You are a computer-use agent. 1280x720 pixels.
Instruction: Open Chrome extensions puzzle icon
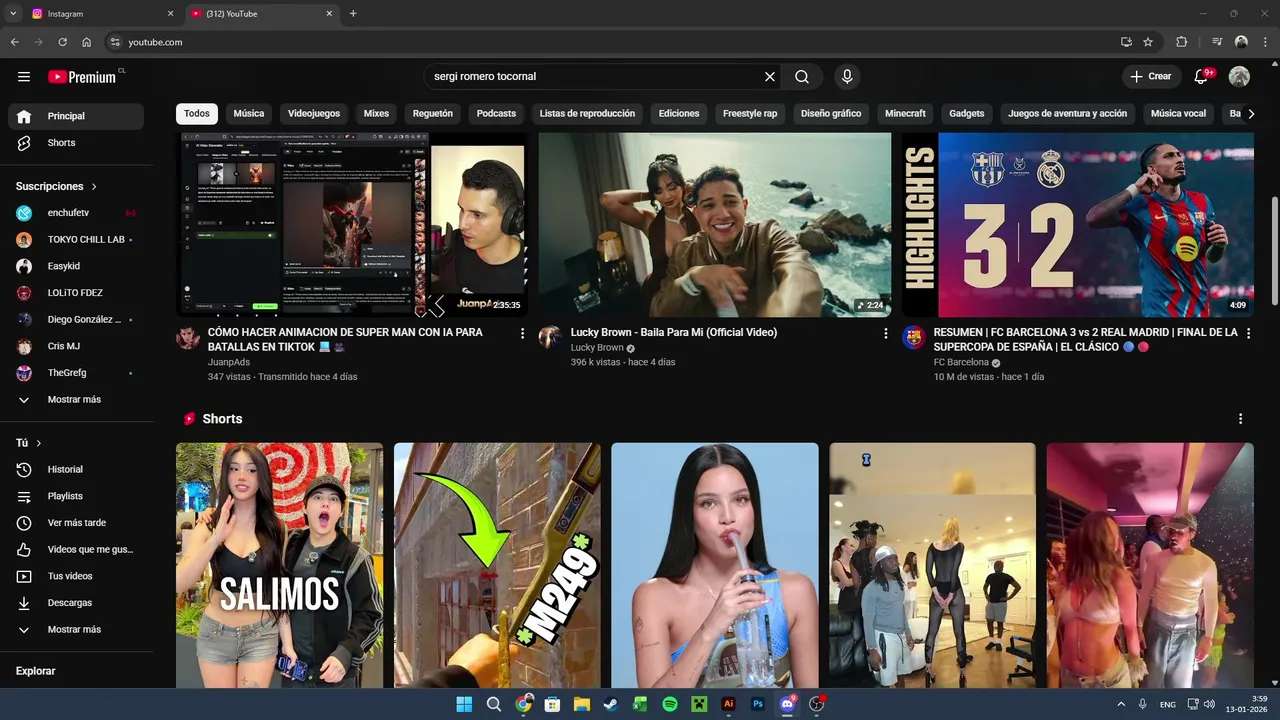pyautogui.click(x=1182, y=42)
